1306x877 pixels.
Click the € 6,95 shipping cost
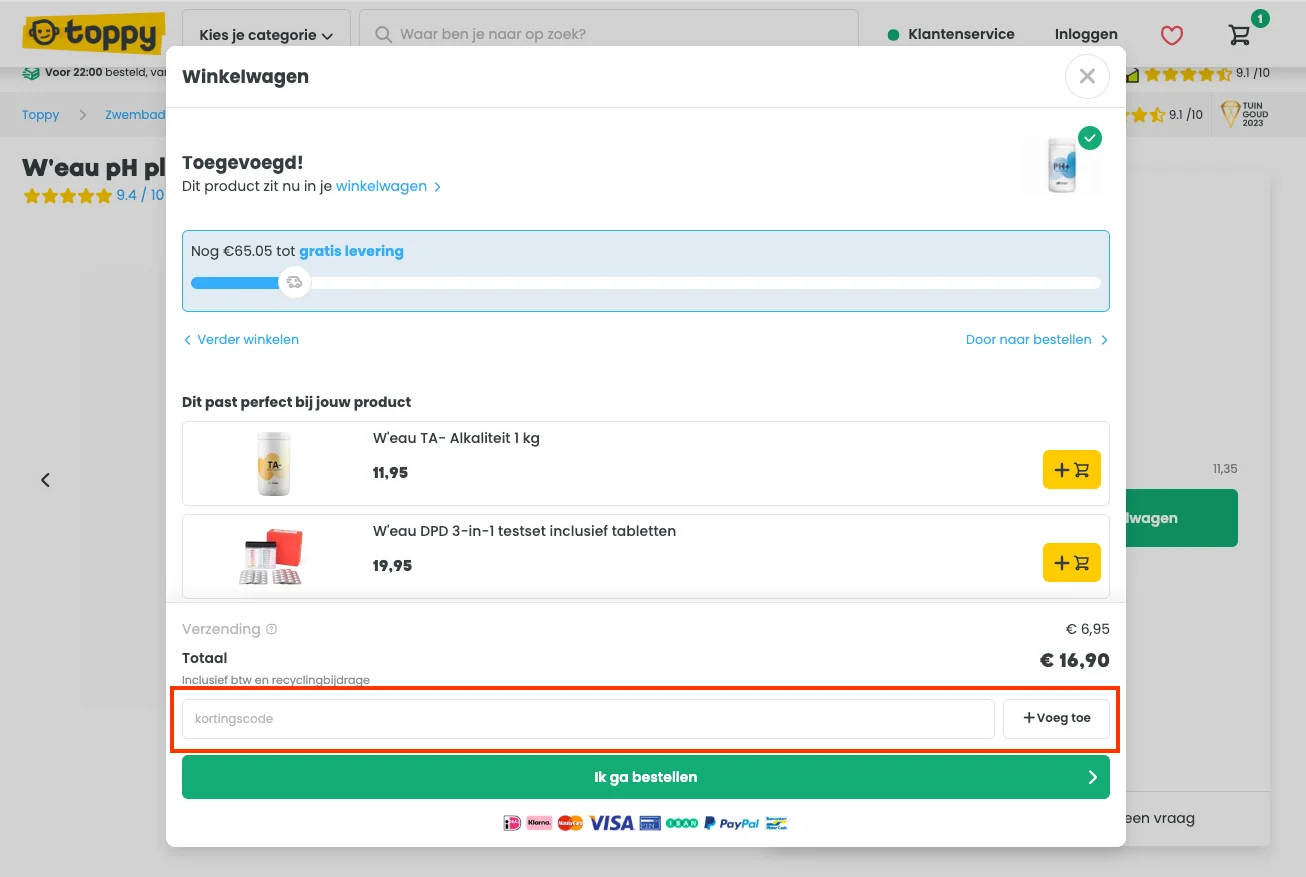[x=1088, y=629]
